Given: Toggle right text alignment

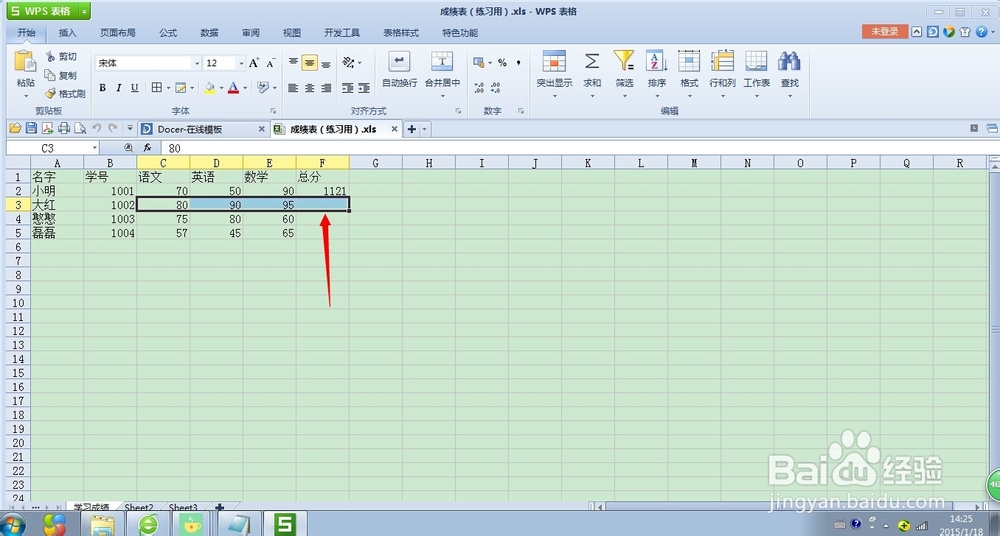Looking at the screenshot, I should click(326, 88).
